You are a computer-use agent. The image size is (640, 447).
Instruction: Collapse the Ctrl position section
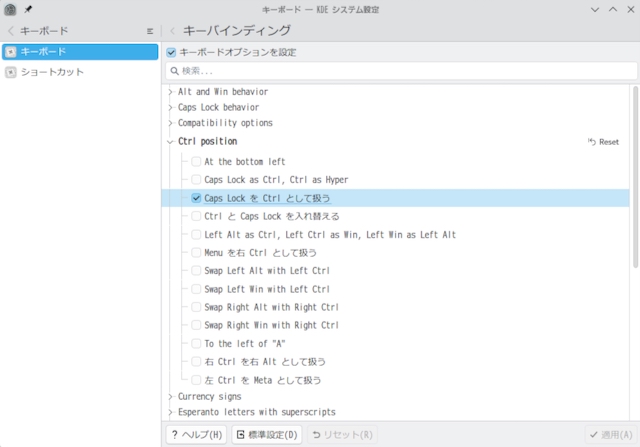[x=171, y=142]
